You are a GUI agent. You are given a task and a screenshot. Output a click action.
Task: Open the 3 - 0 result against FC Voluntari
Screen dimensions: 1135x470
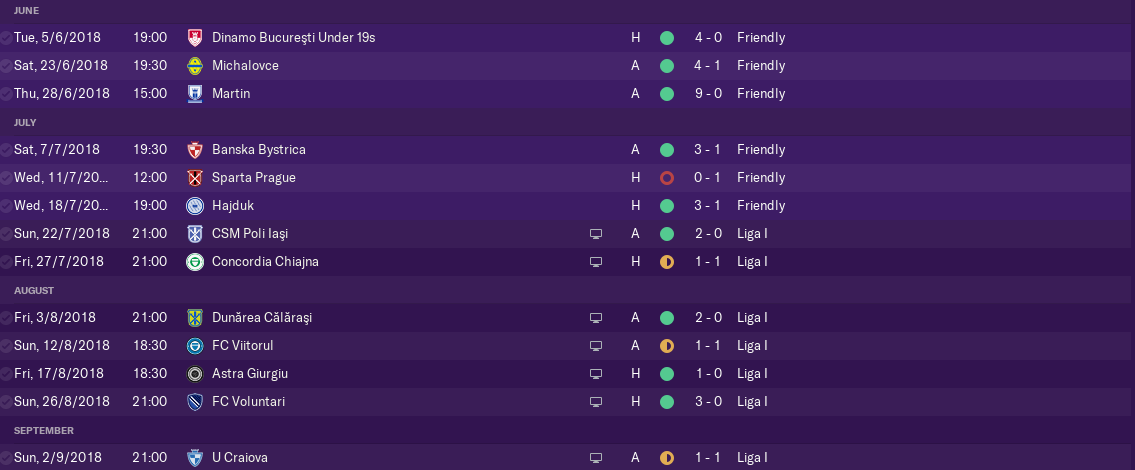tap(709, 401)
